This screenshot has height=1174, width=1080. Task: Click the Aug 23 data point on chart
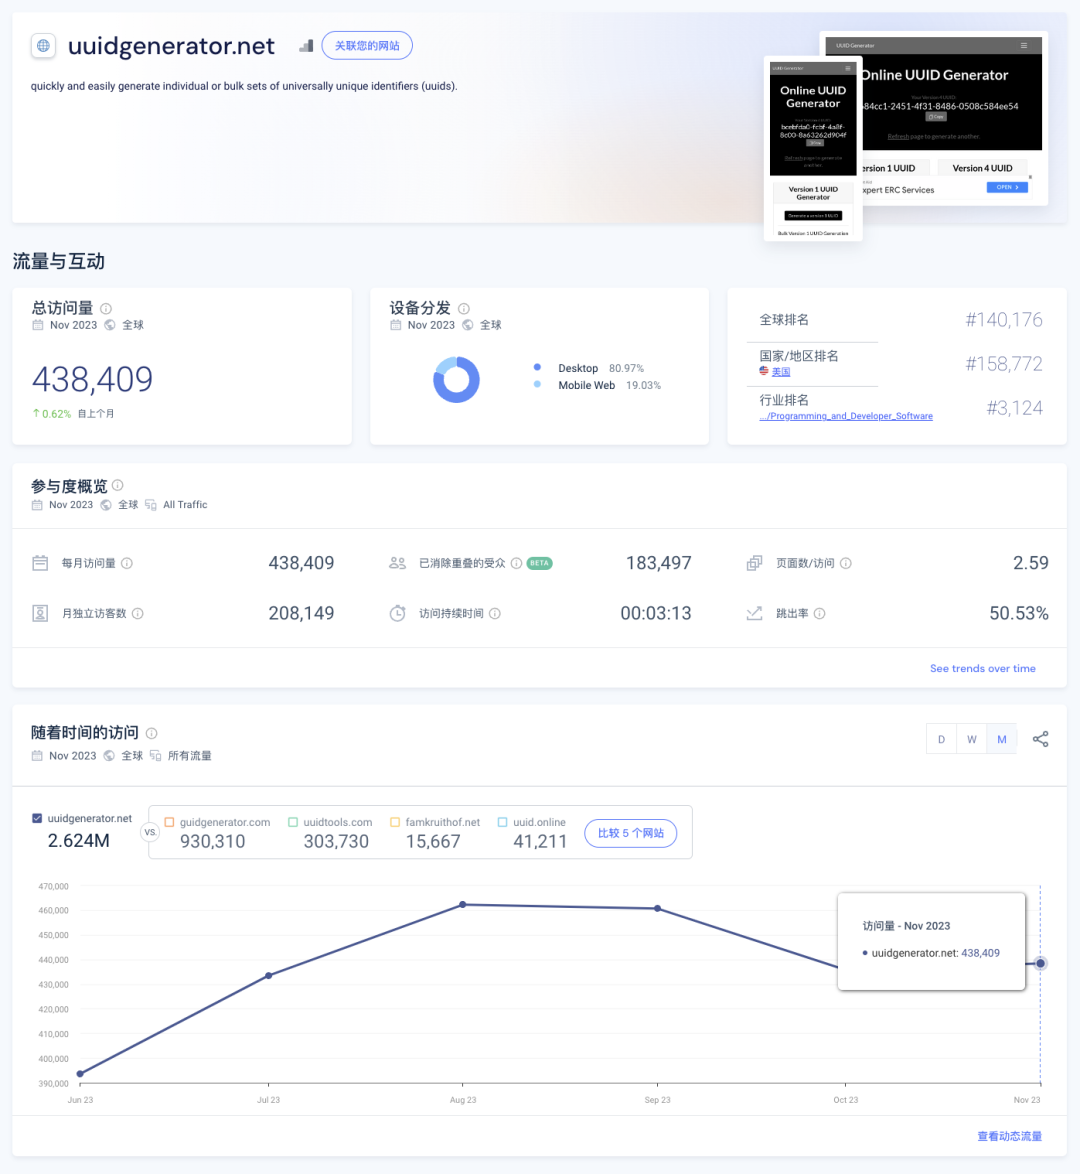[462, 904]
